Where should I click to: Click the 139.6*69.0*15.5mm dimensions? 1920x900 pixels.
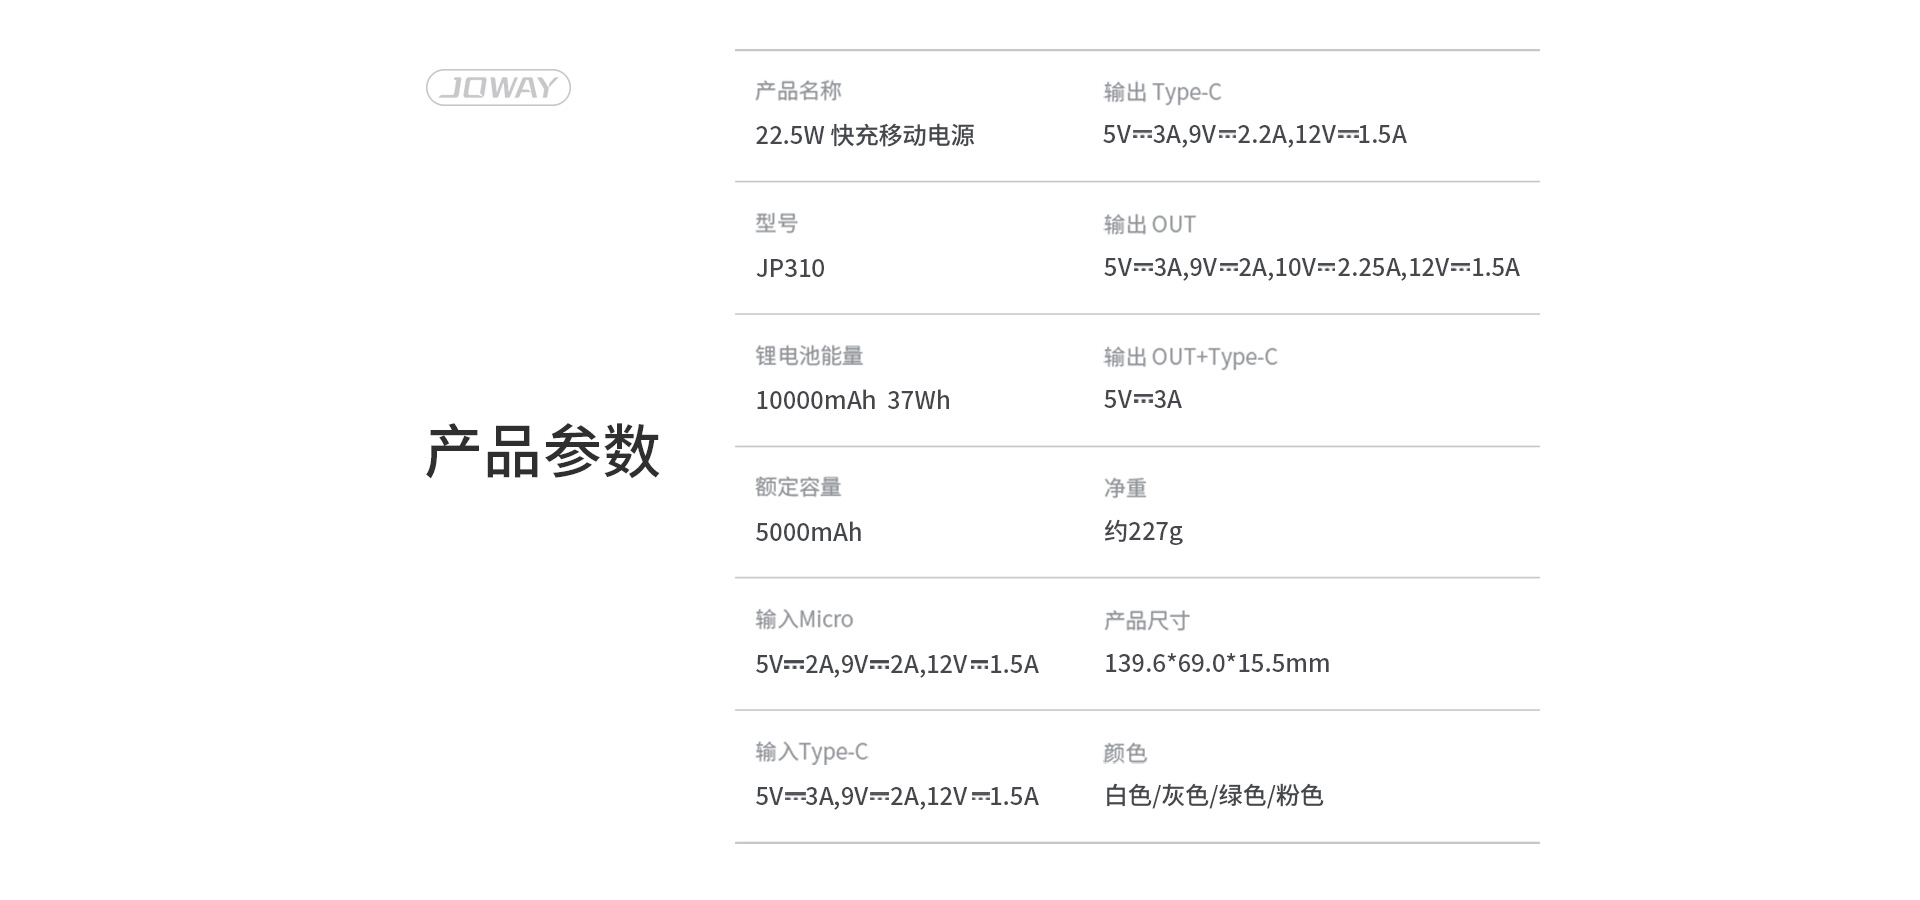coord(1217,663)
